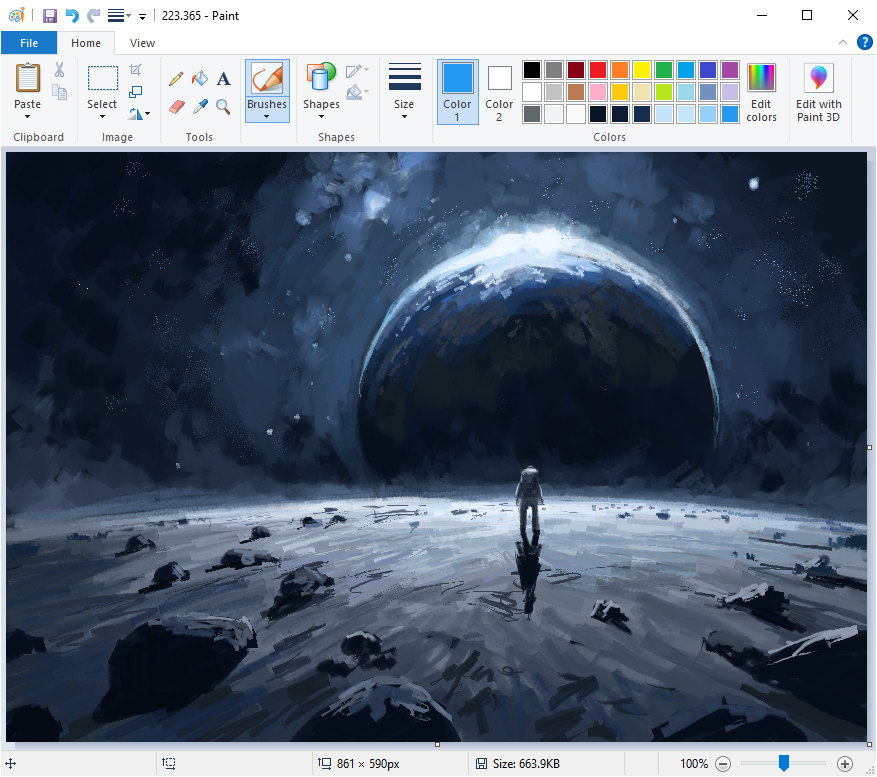Image resolution: width=877 pixels, height=777 pixels.
Task: Pick the green color swatch
Action: 664,70
